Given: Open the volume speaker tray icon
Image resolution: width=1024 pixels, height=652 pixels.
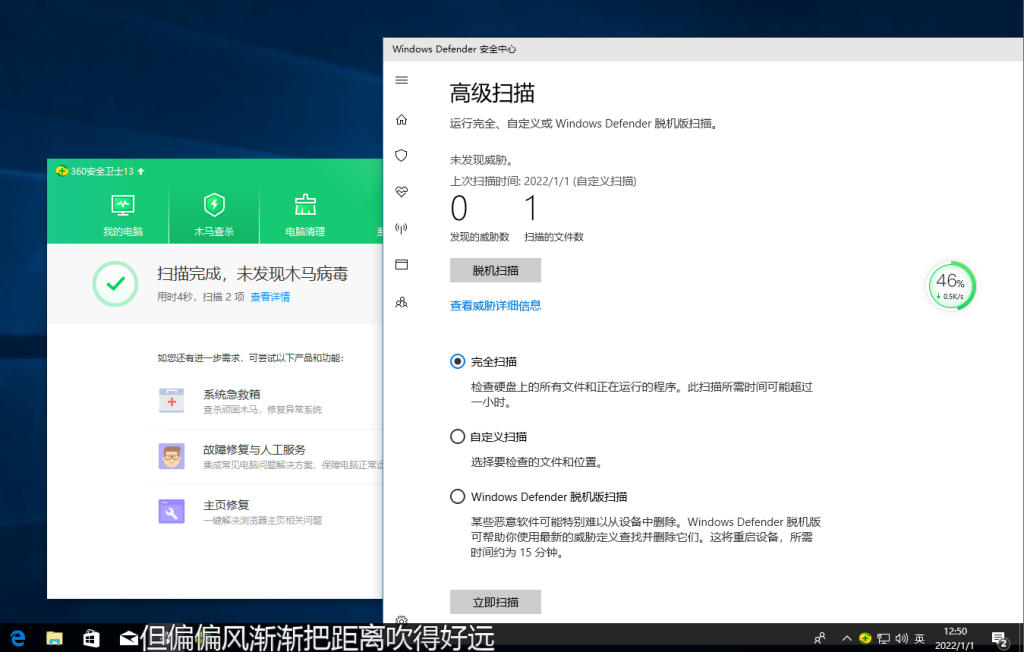Looking at the screenshot, I should tap(902, 638).
